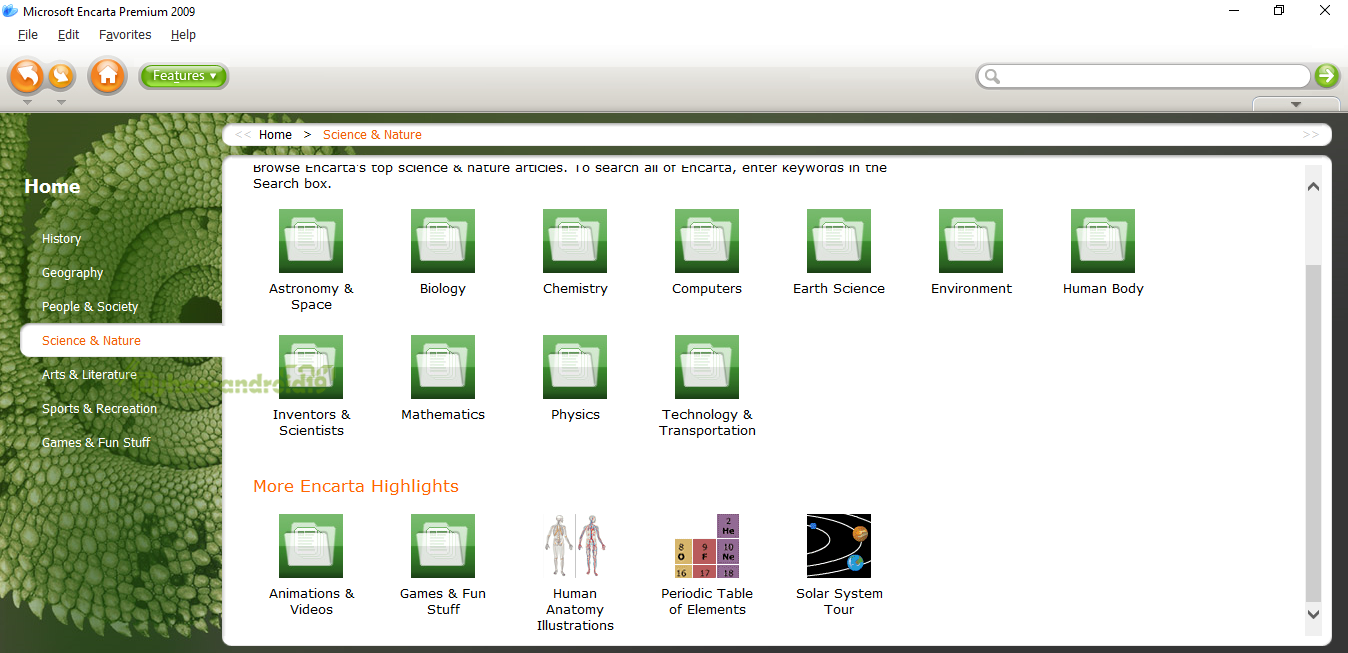Open the Astronomy & Space folder icon

[x=311, y=241]
